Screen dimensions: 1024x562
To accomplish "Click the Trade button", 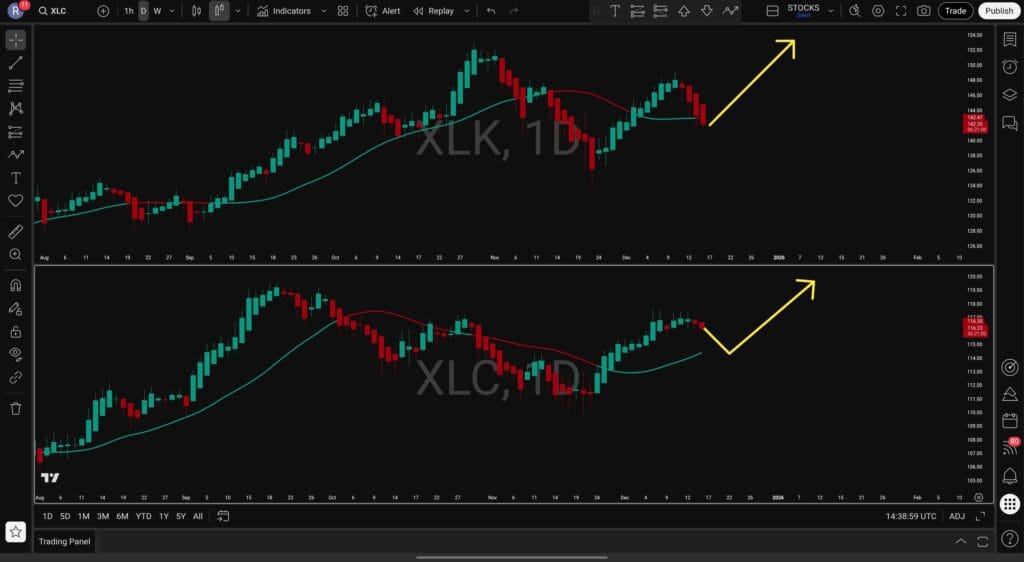I will click(955, 11).
